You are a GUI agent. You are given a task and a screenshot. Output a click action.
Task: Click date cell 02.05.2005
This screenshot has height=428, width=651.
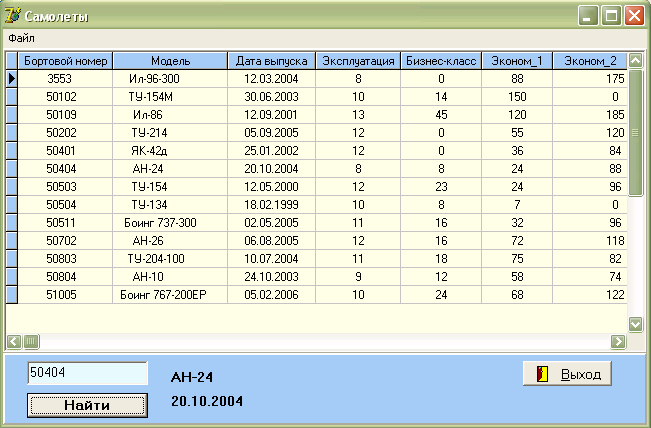click(272, 223)
